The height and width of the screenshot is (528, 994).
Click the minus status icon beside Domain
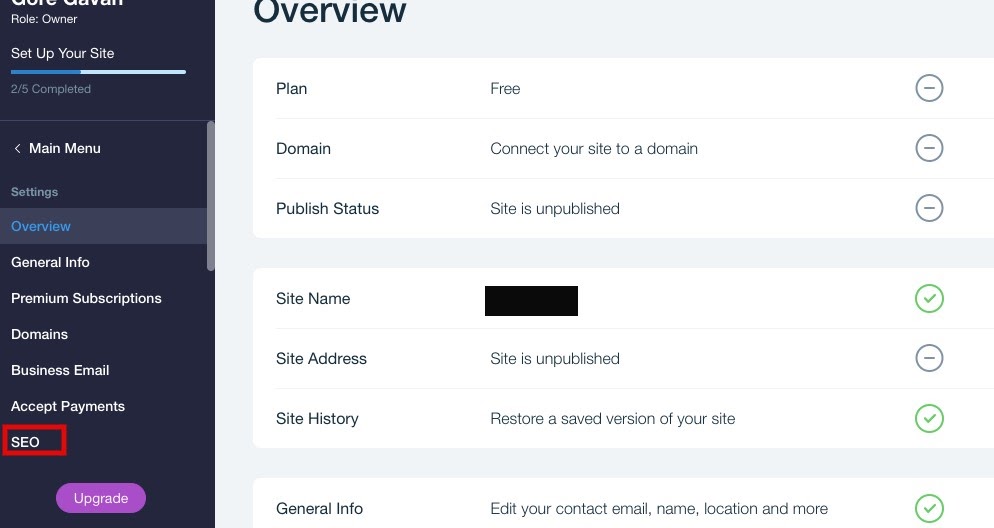click(x=929, y=149)
